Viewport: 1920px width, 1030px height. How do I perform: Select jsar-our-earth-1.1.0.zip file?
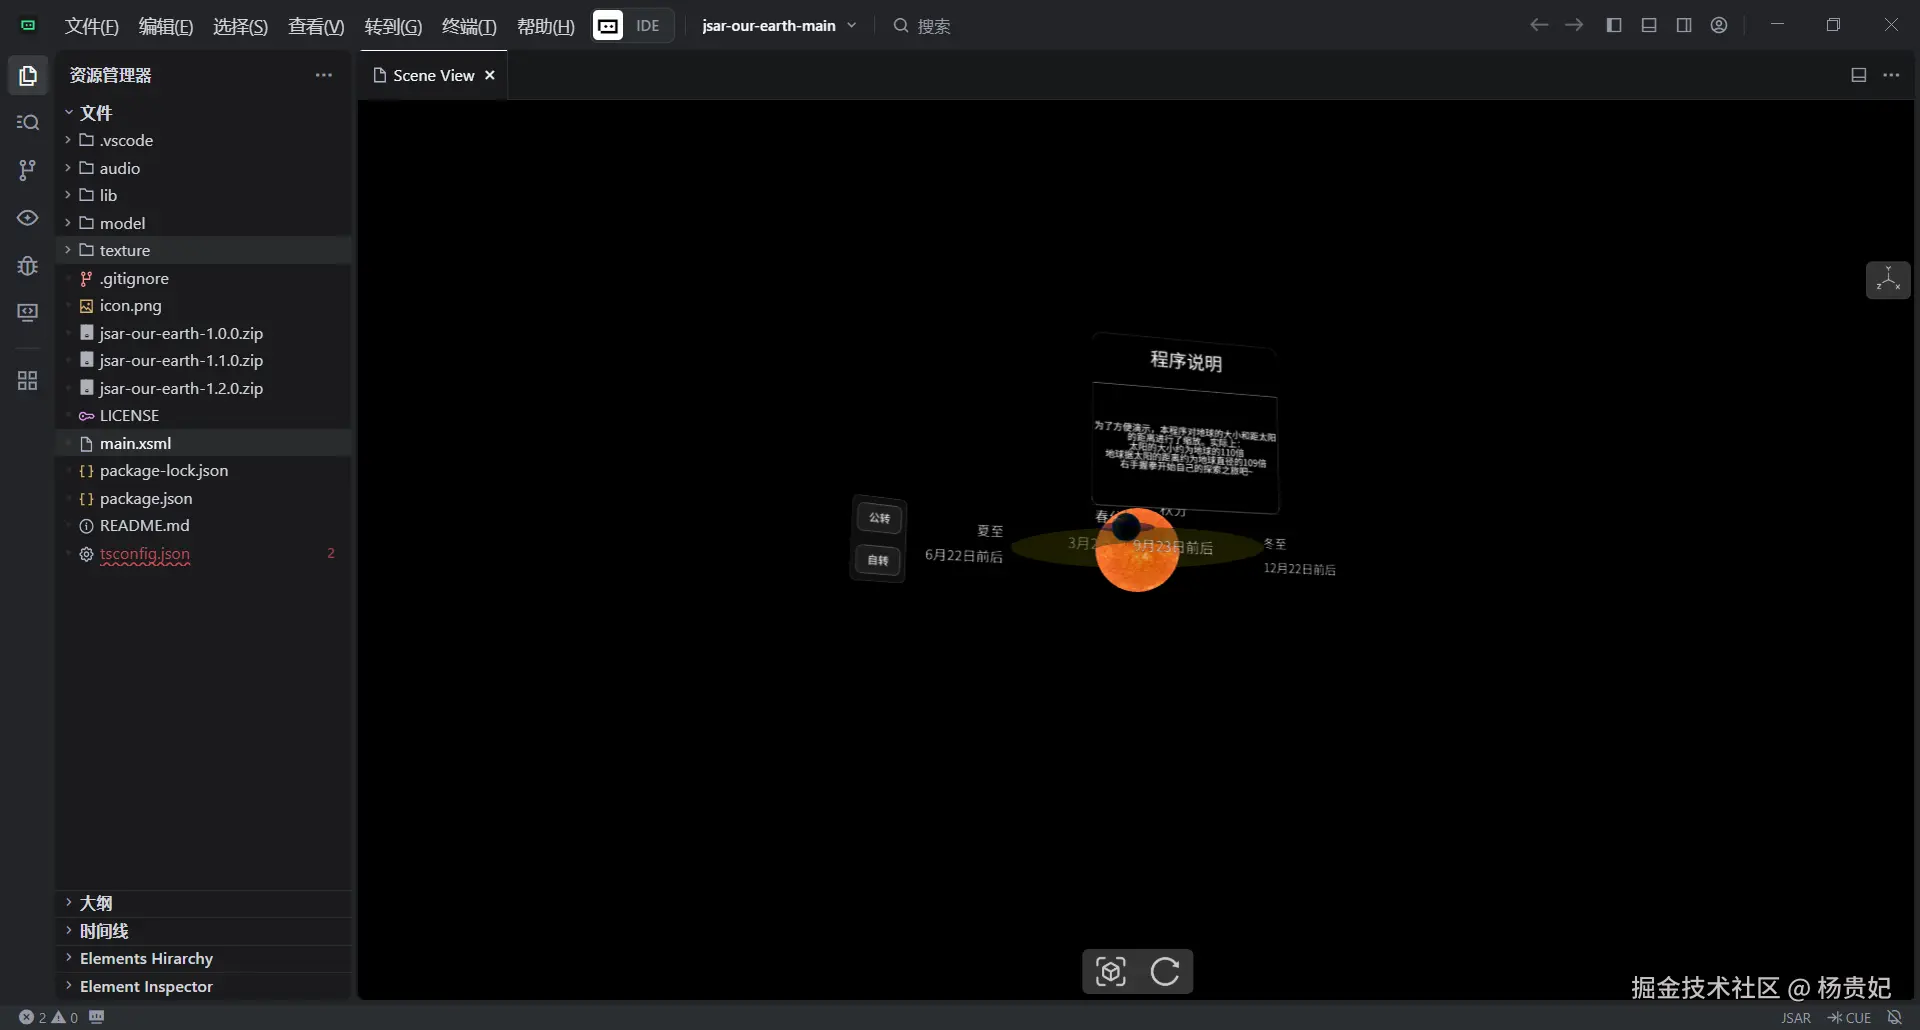point(203,360)
